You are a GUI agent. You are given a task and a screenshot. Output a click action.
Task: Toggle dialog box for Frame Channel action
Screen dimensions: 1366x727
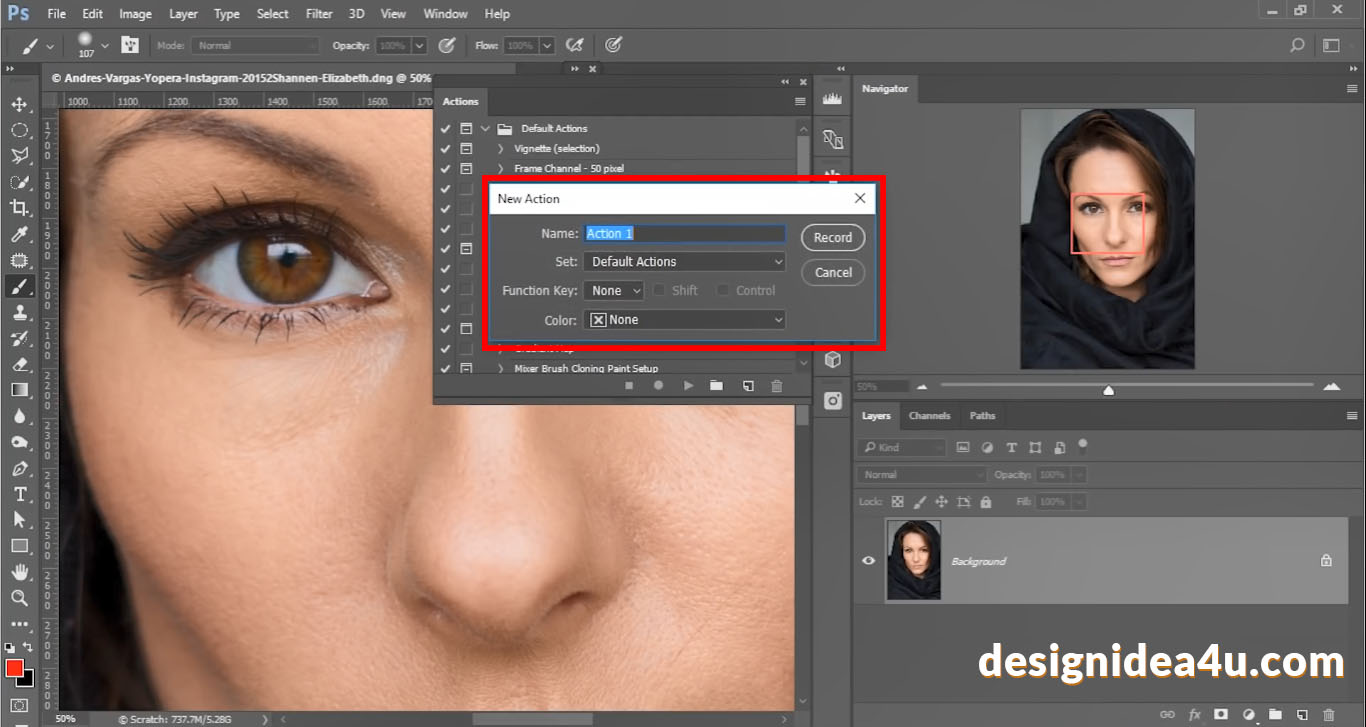[466, 168]
